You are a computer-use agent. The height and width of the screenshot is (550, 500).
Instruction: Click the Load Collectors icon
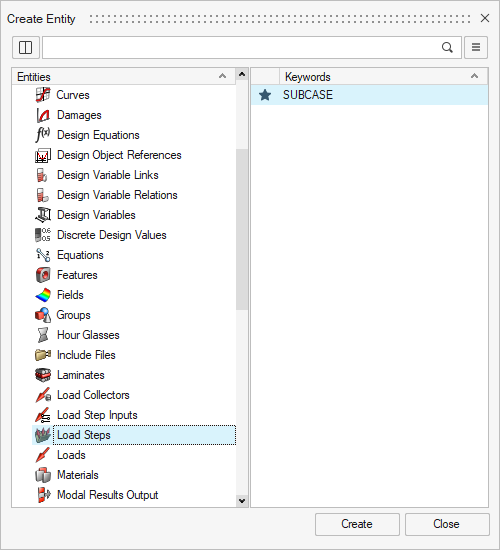[x=43, y=395]
